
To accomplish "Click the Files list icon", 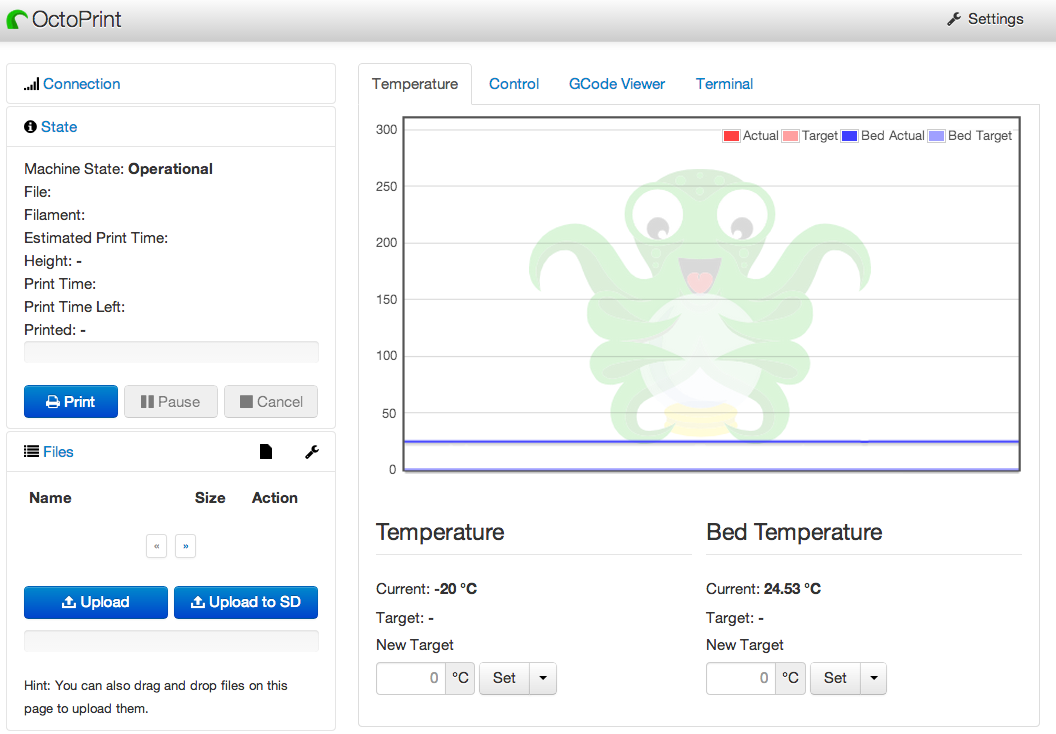I will point(31,452).
